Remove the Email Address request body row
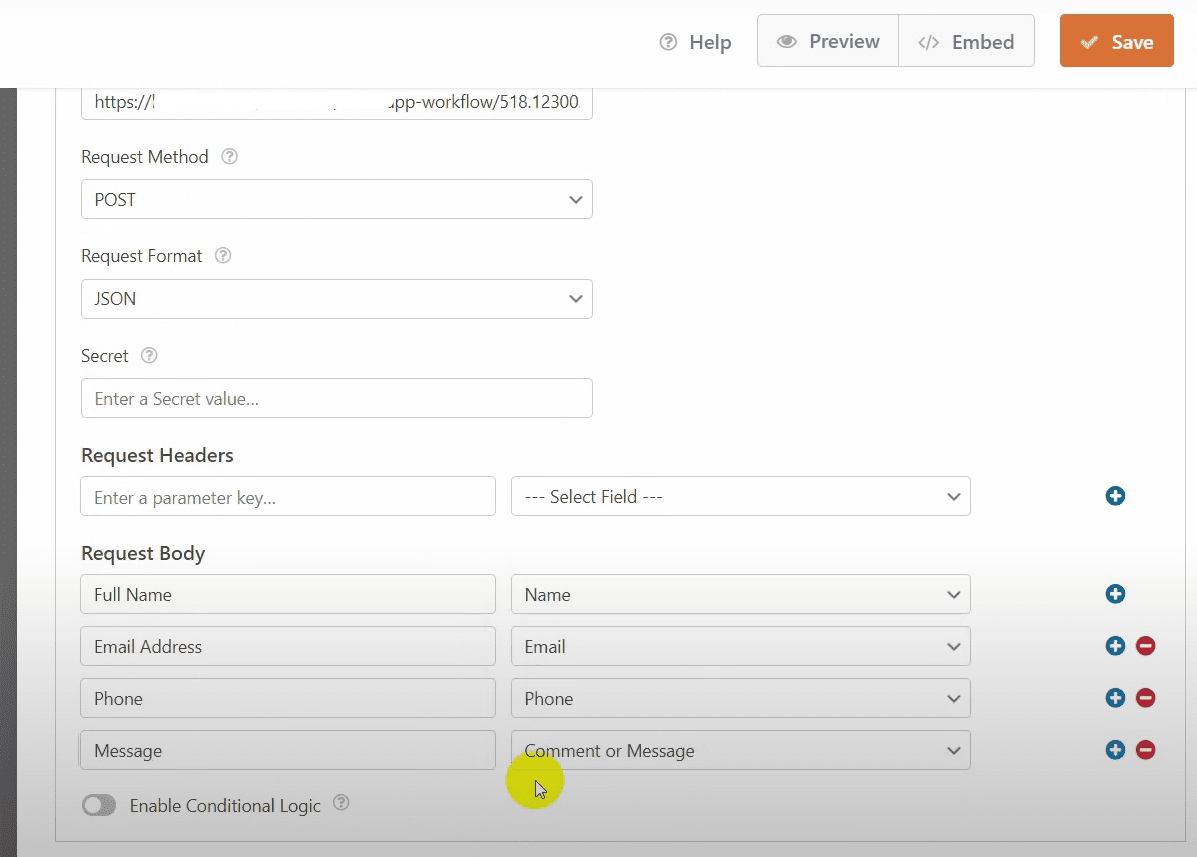This screenshot has height=857, width=1197. pos(1146,646)
